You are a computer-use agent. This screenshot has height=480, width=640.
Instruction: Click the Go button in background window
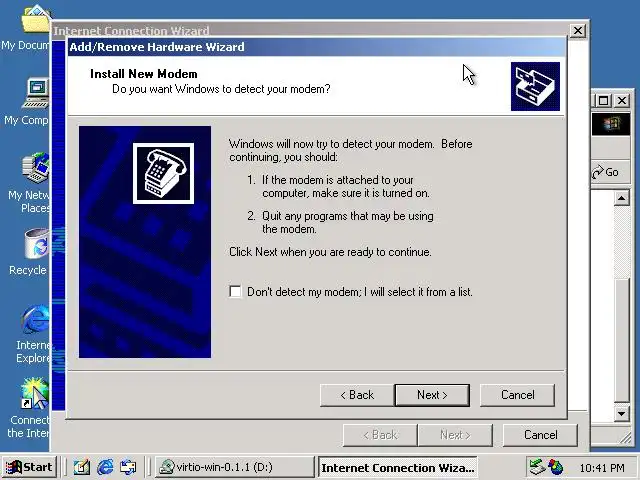pos(606,172)
